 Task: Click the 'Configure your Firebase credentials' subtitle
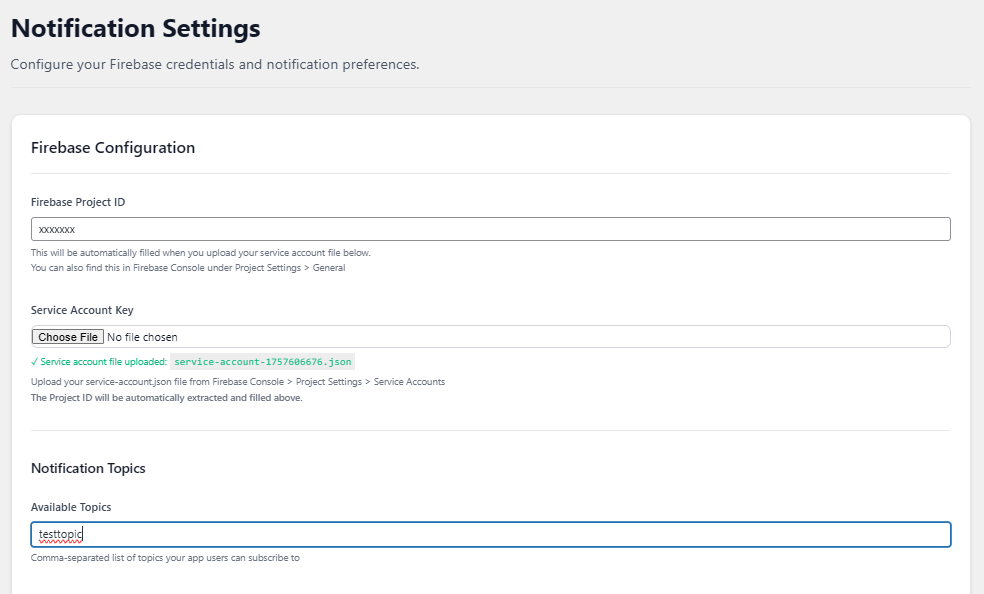click(215, 64)
